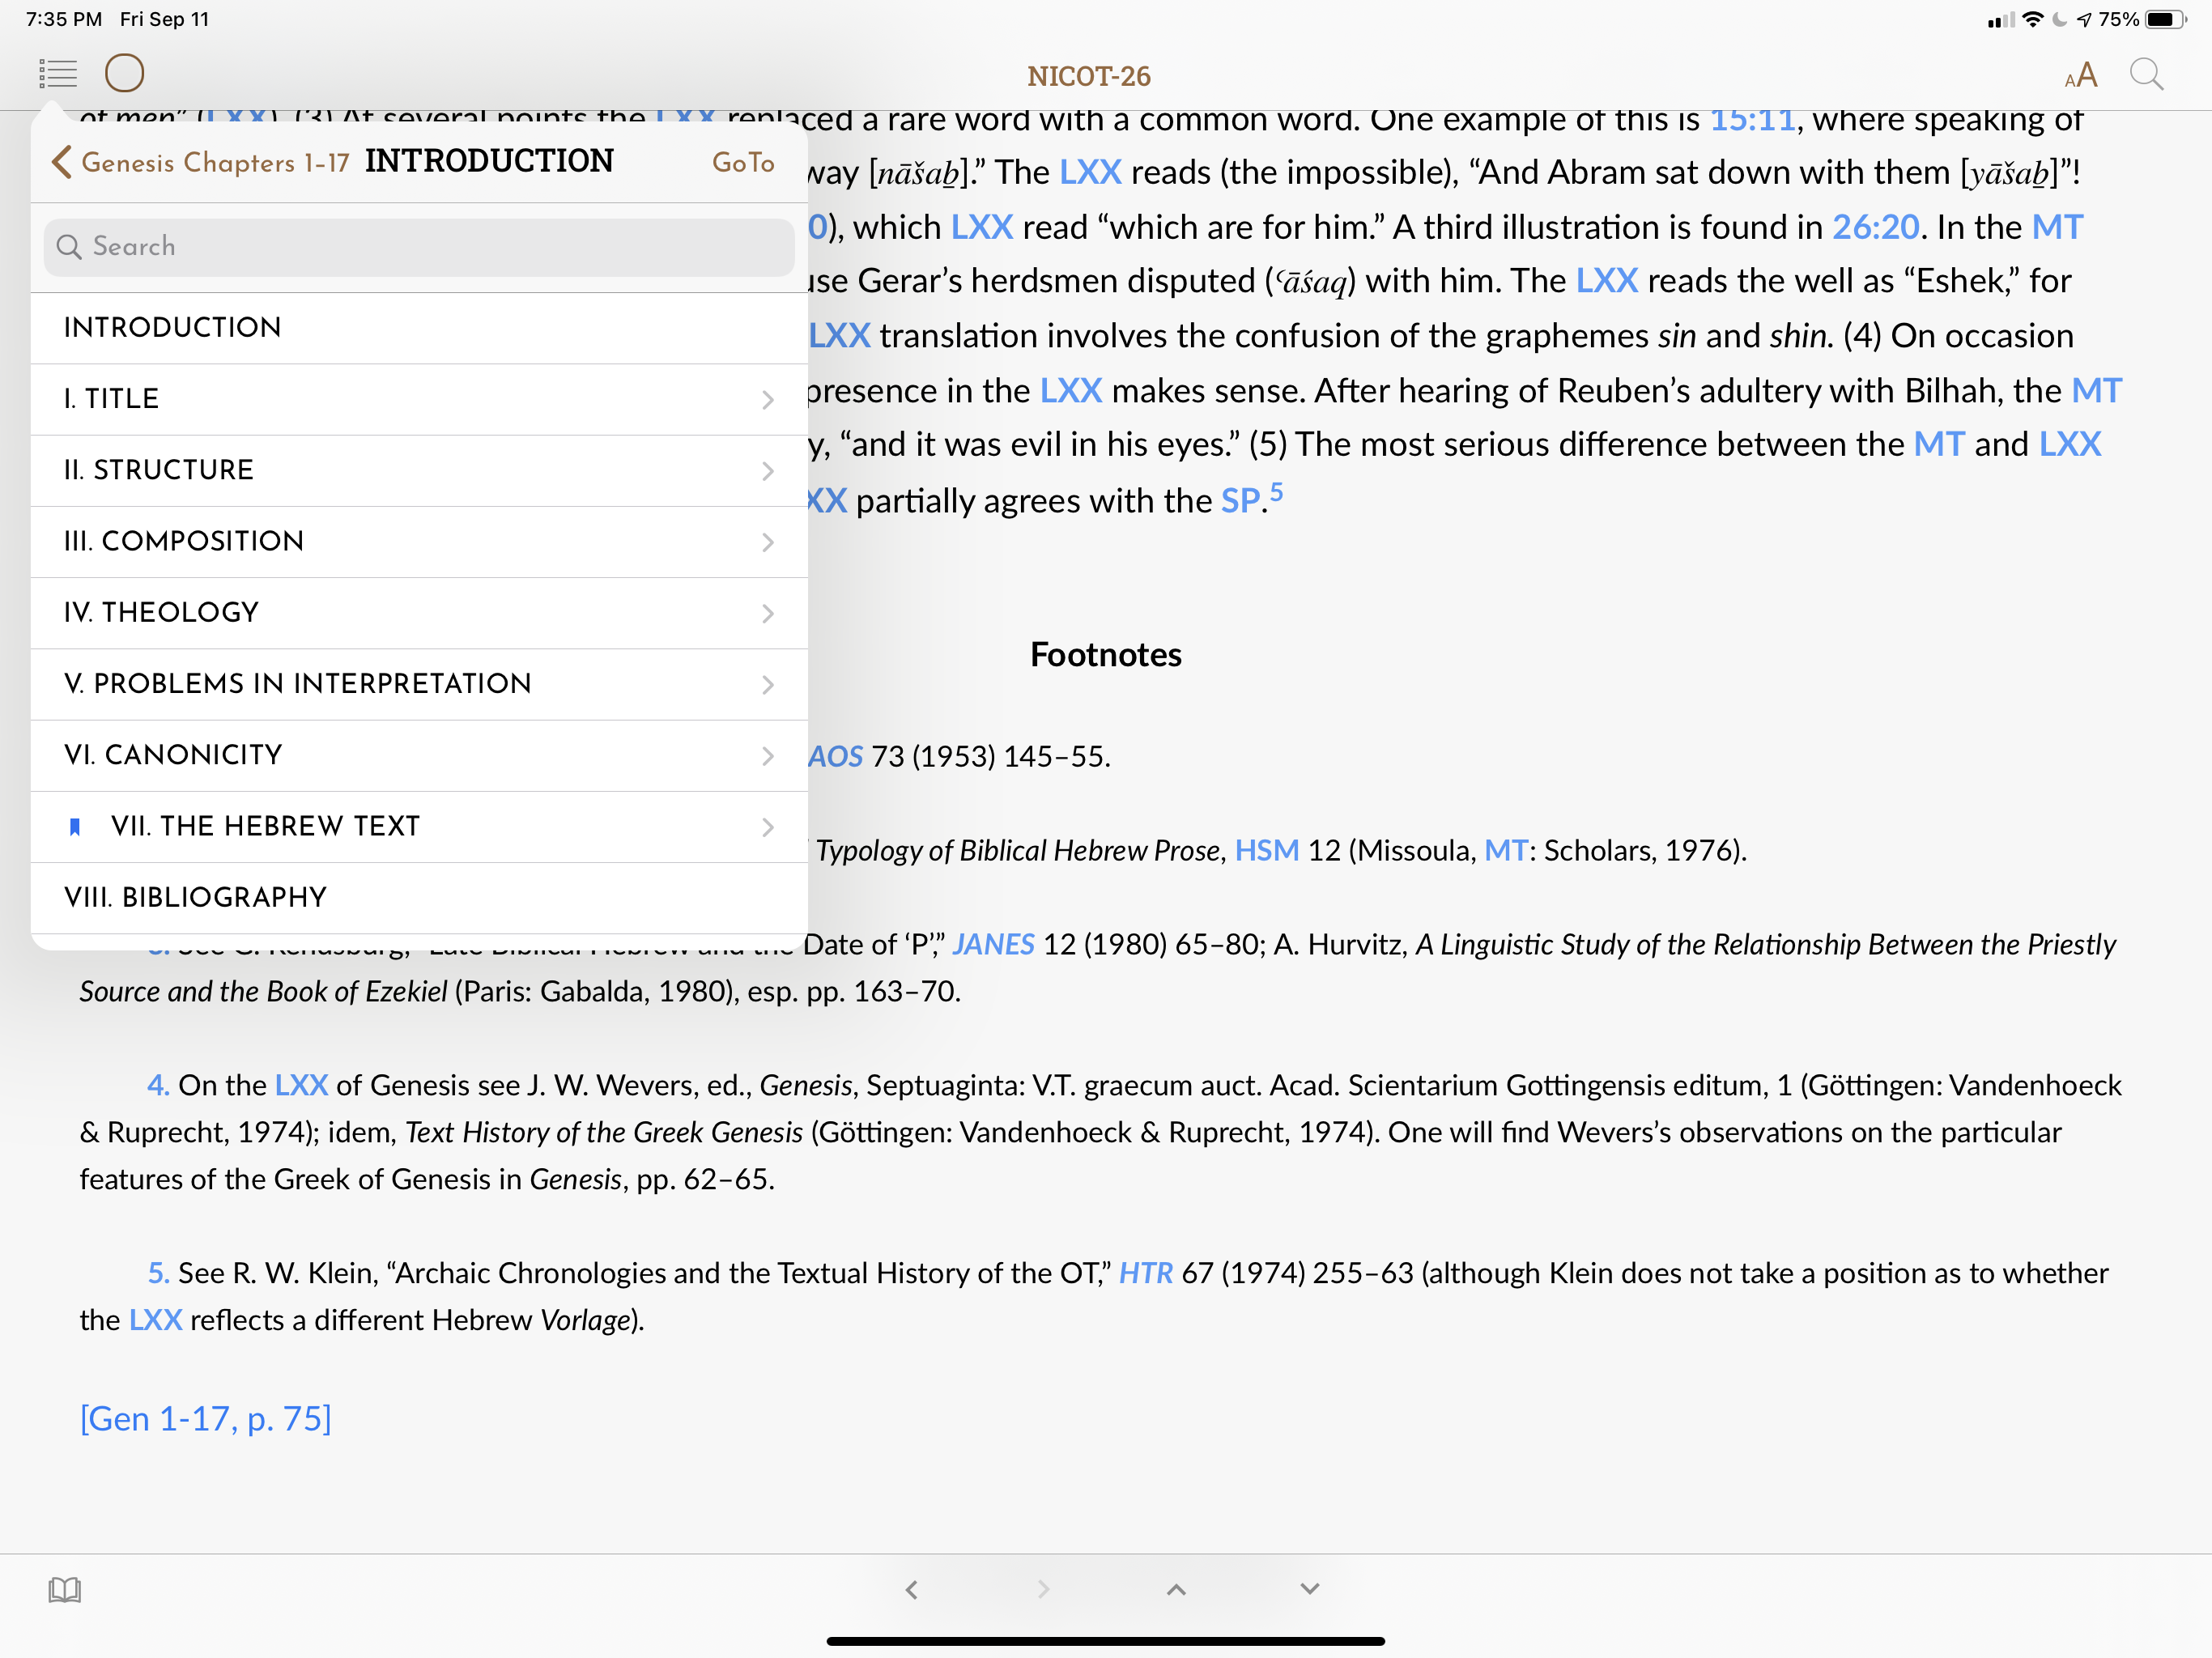Open the text size AA settings
2212x1658 pixels.
click(2080, 75)
